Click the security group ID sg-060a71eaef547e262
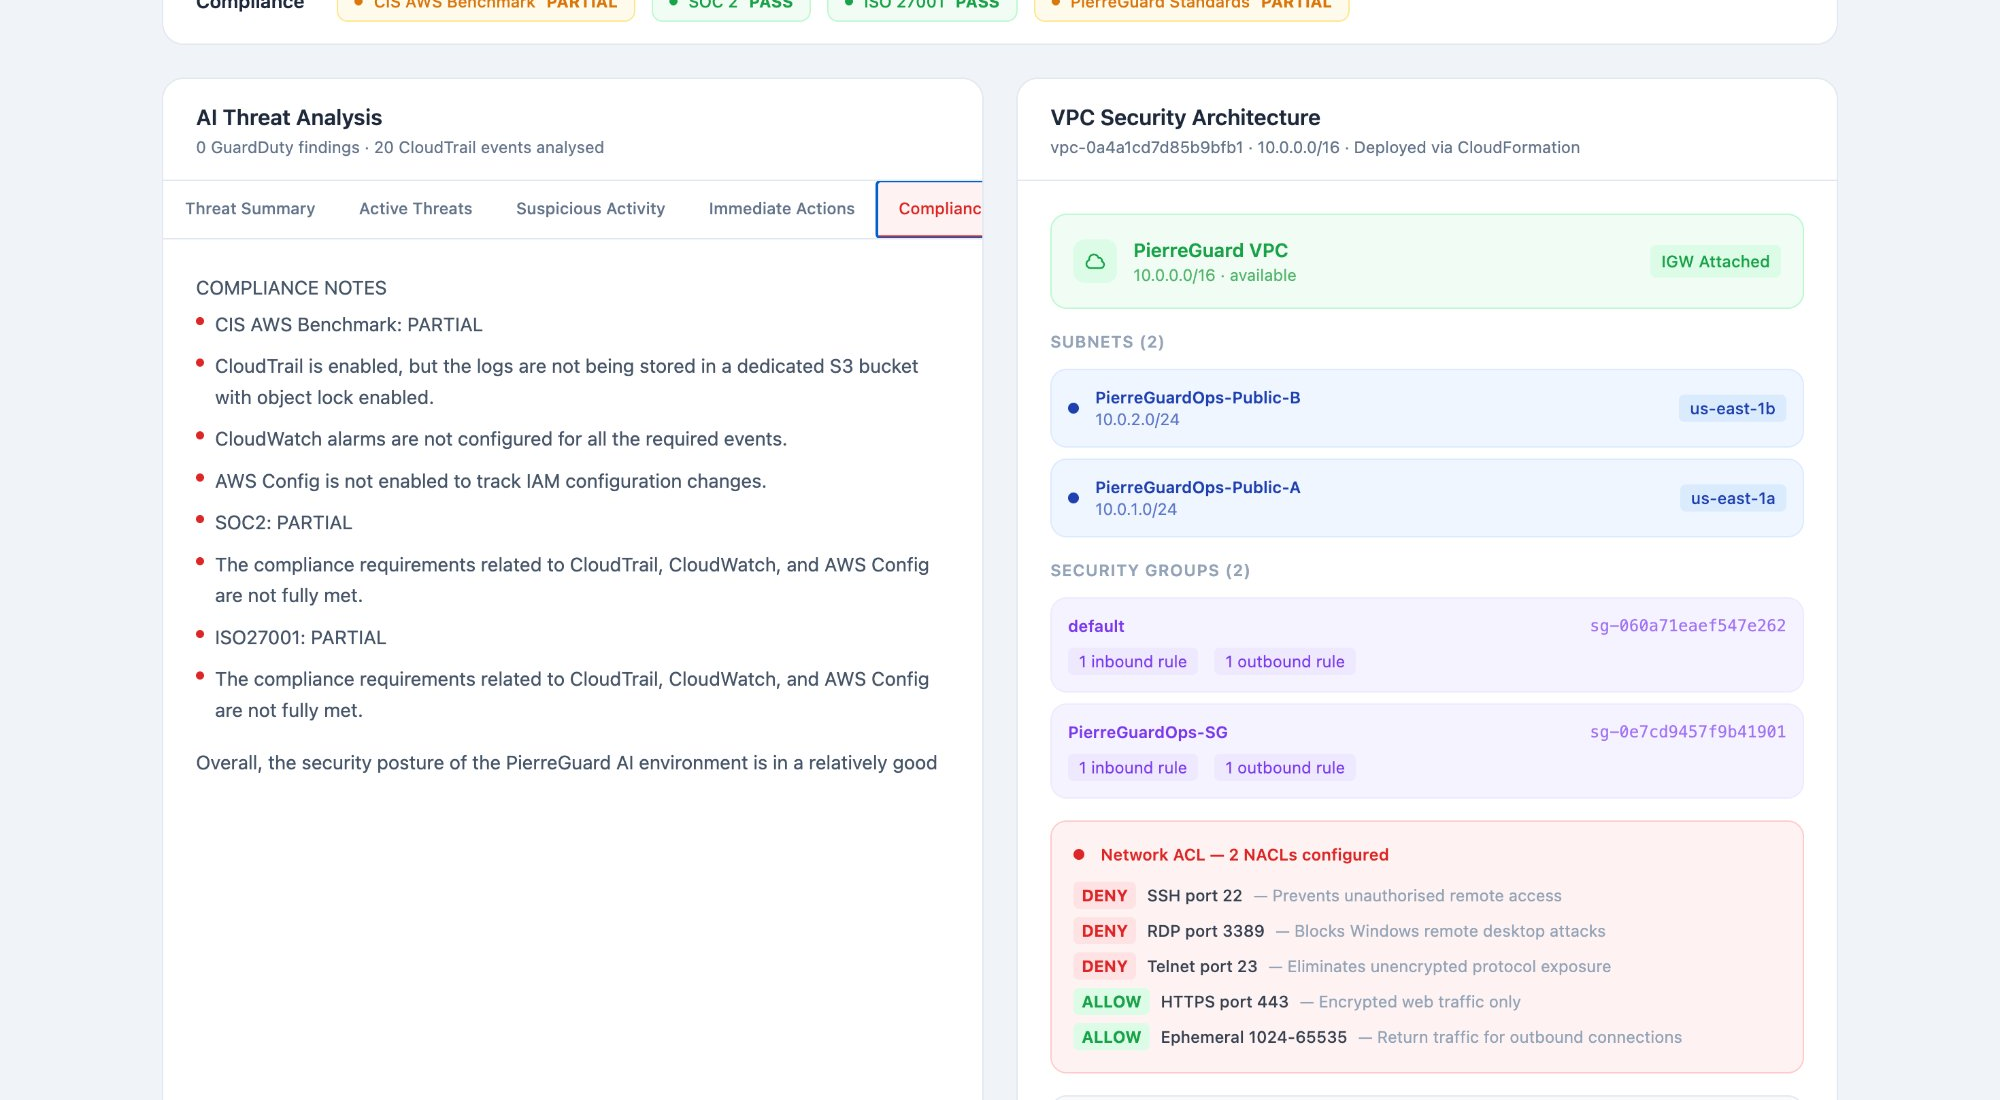The width and height of the screenshot is (2000, 1100). tap(1687, 626)
